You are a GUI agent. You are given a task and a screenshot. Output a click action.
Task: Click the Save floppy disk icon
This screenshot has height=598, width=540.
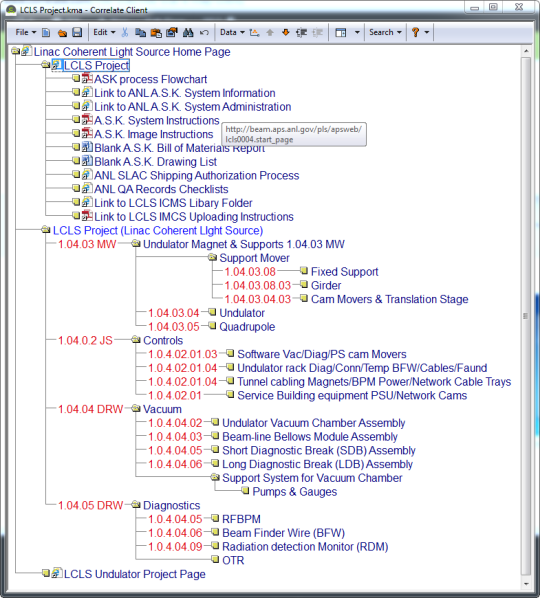(x=77, y=33)
